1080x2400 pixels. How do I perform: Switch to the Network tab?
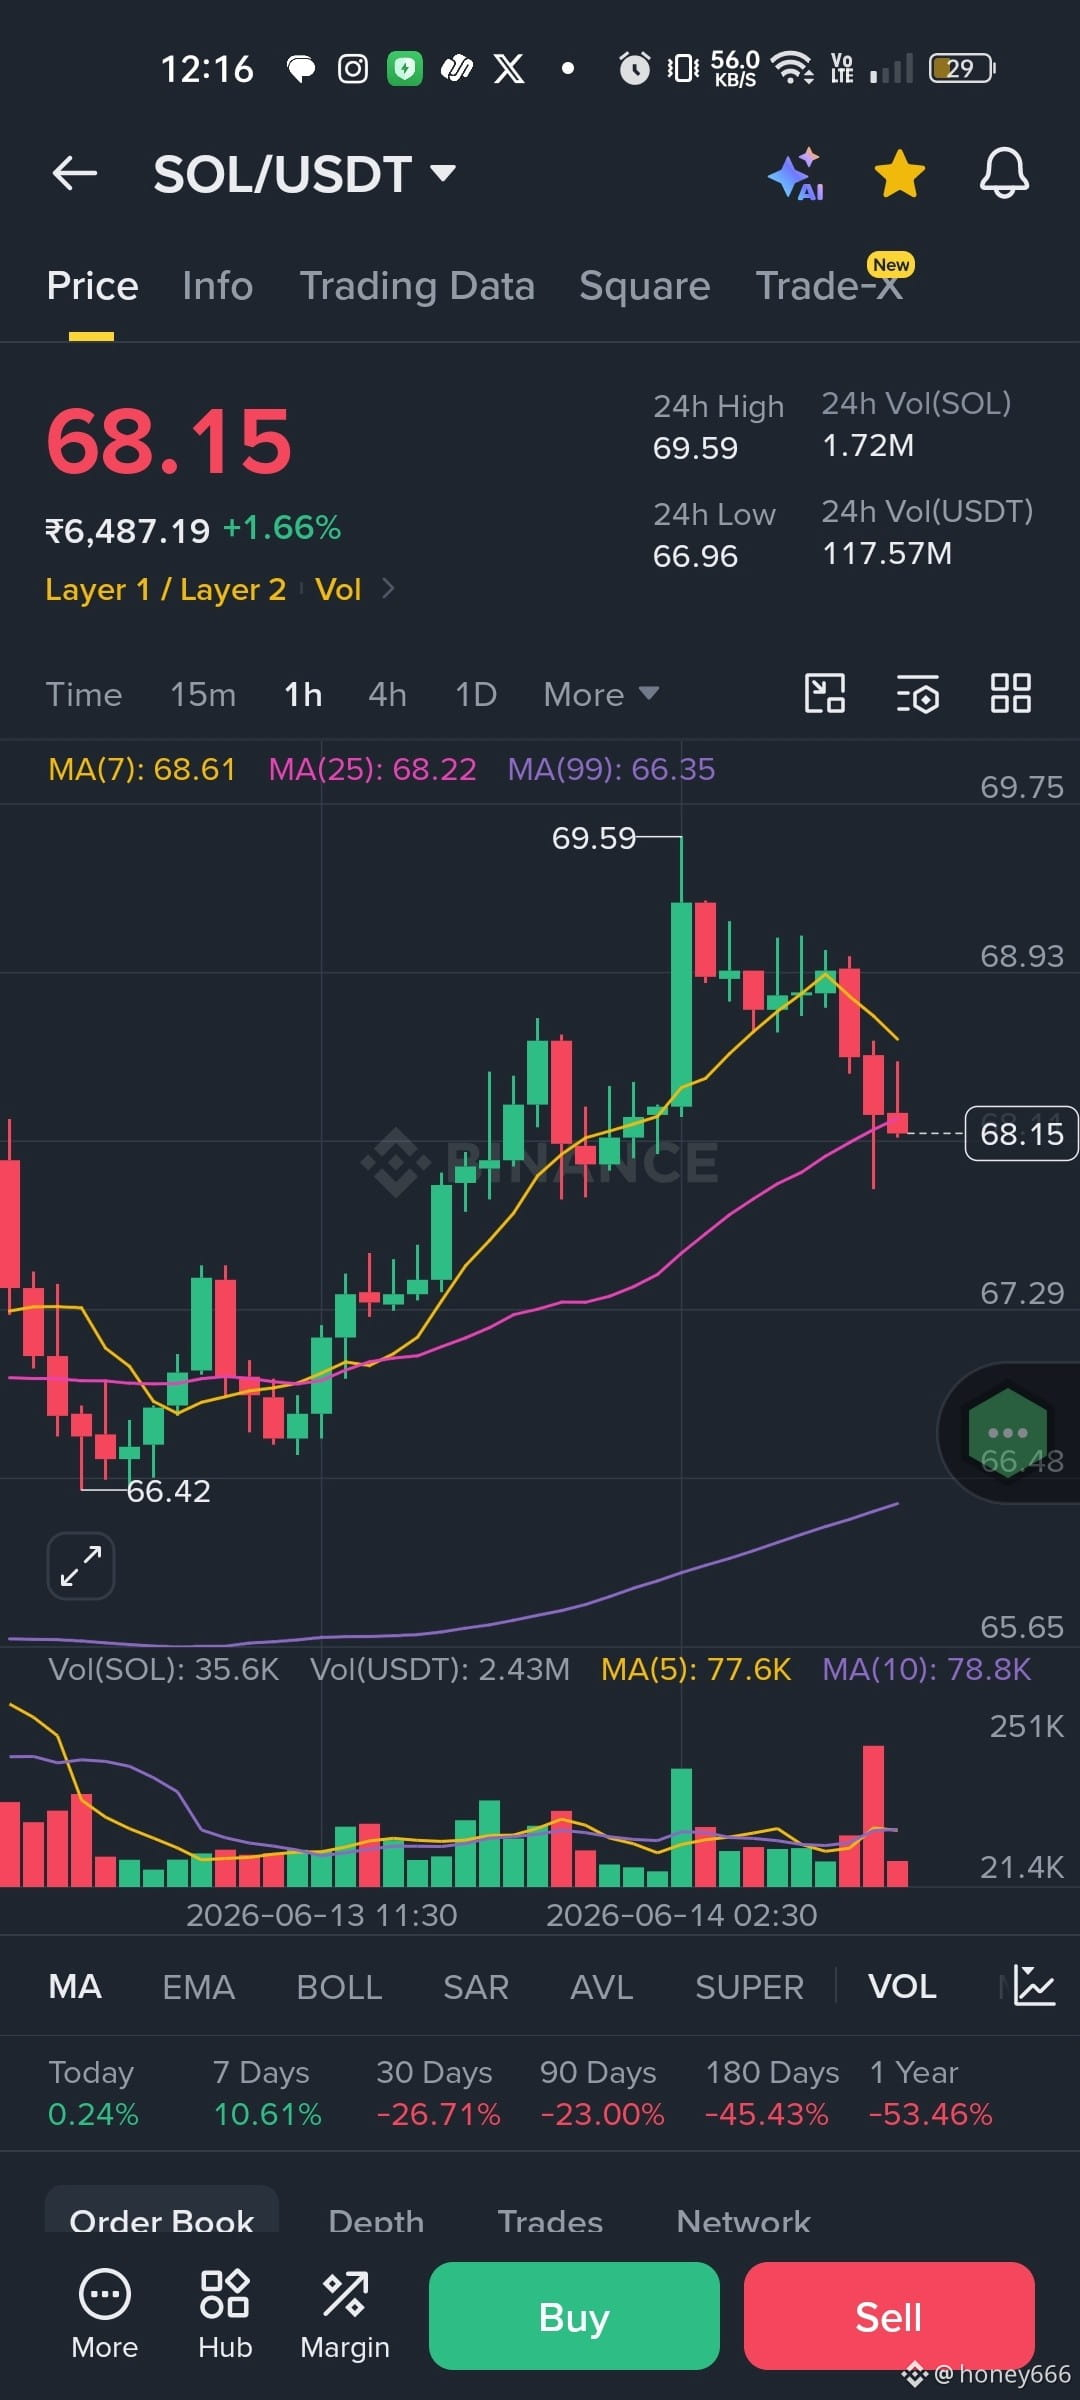[743, 2222]
